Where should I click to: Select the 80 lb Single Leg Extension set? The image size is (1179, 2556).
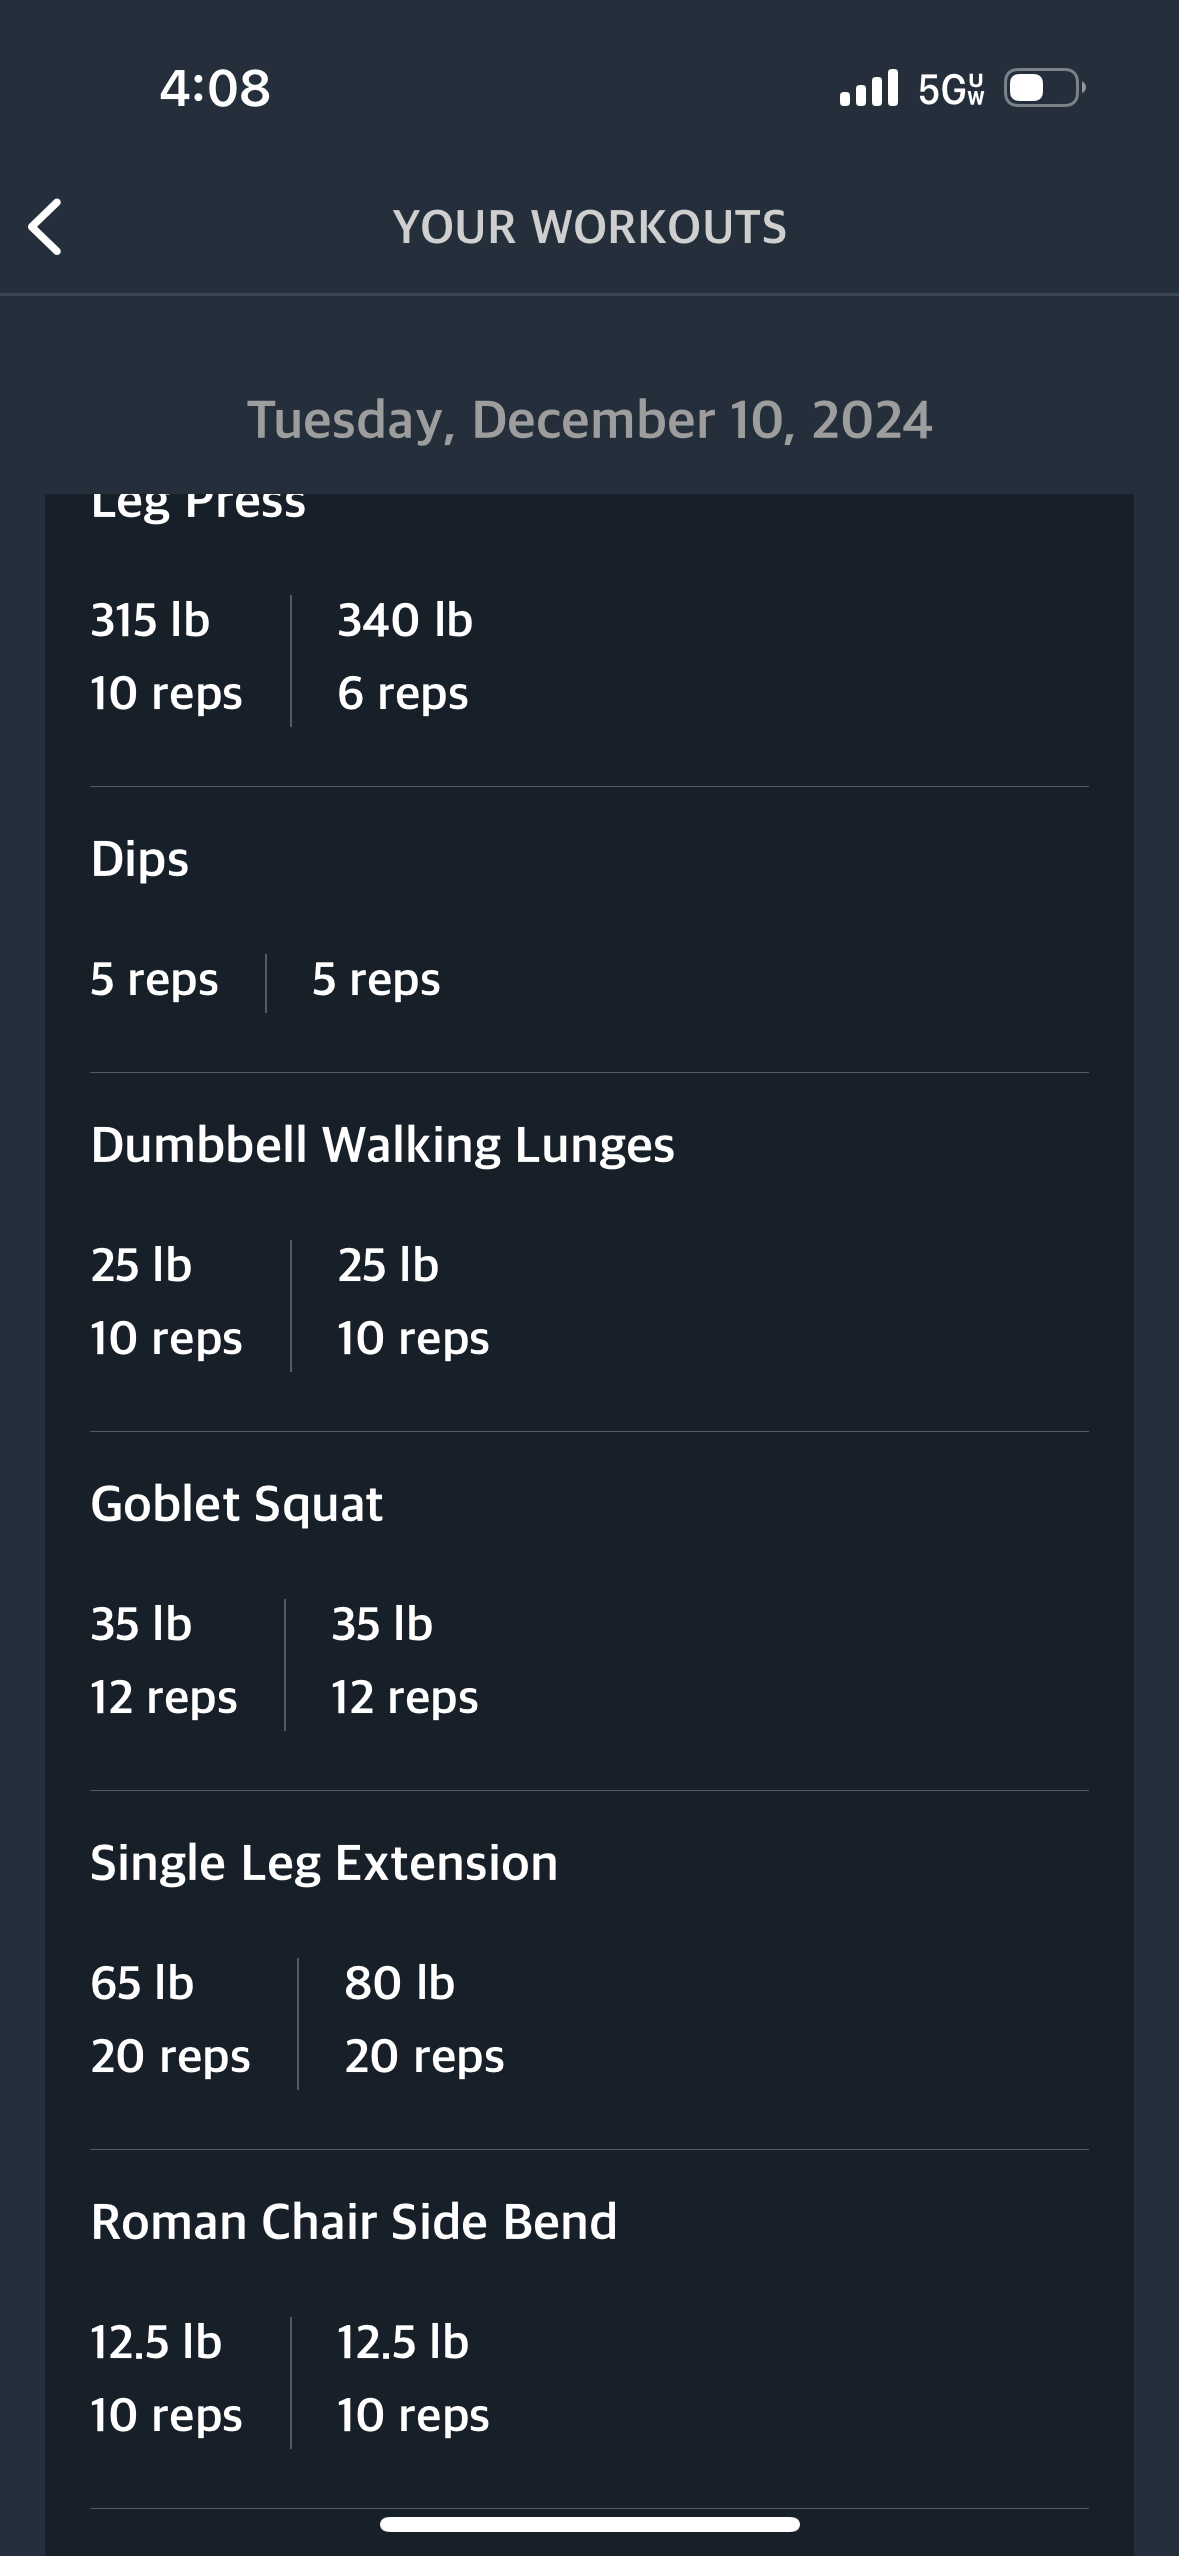(424, 2020)
